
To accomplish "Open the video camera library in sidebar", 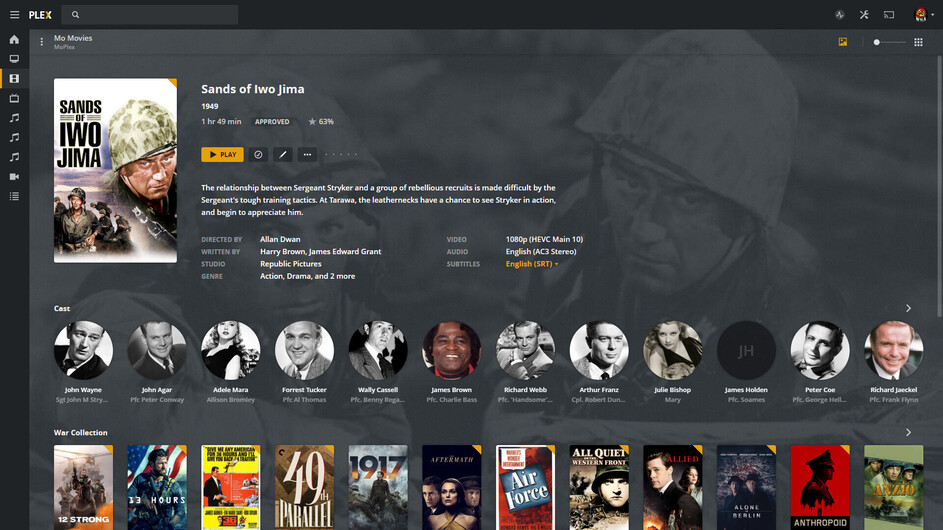I will click(x=14, y=176).
